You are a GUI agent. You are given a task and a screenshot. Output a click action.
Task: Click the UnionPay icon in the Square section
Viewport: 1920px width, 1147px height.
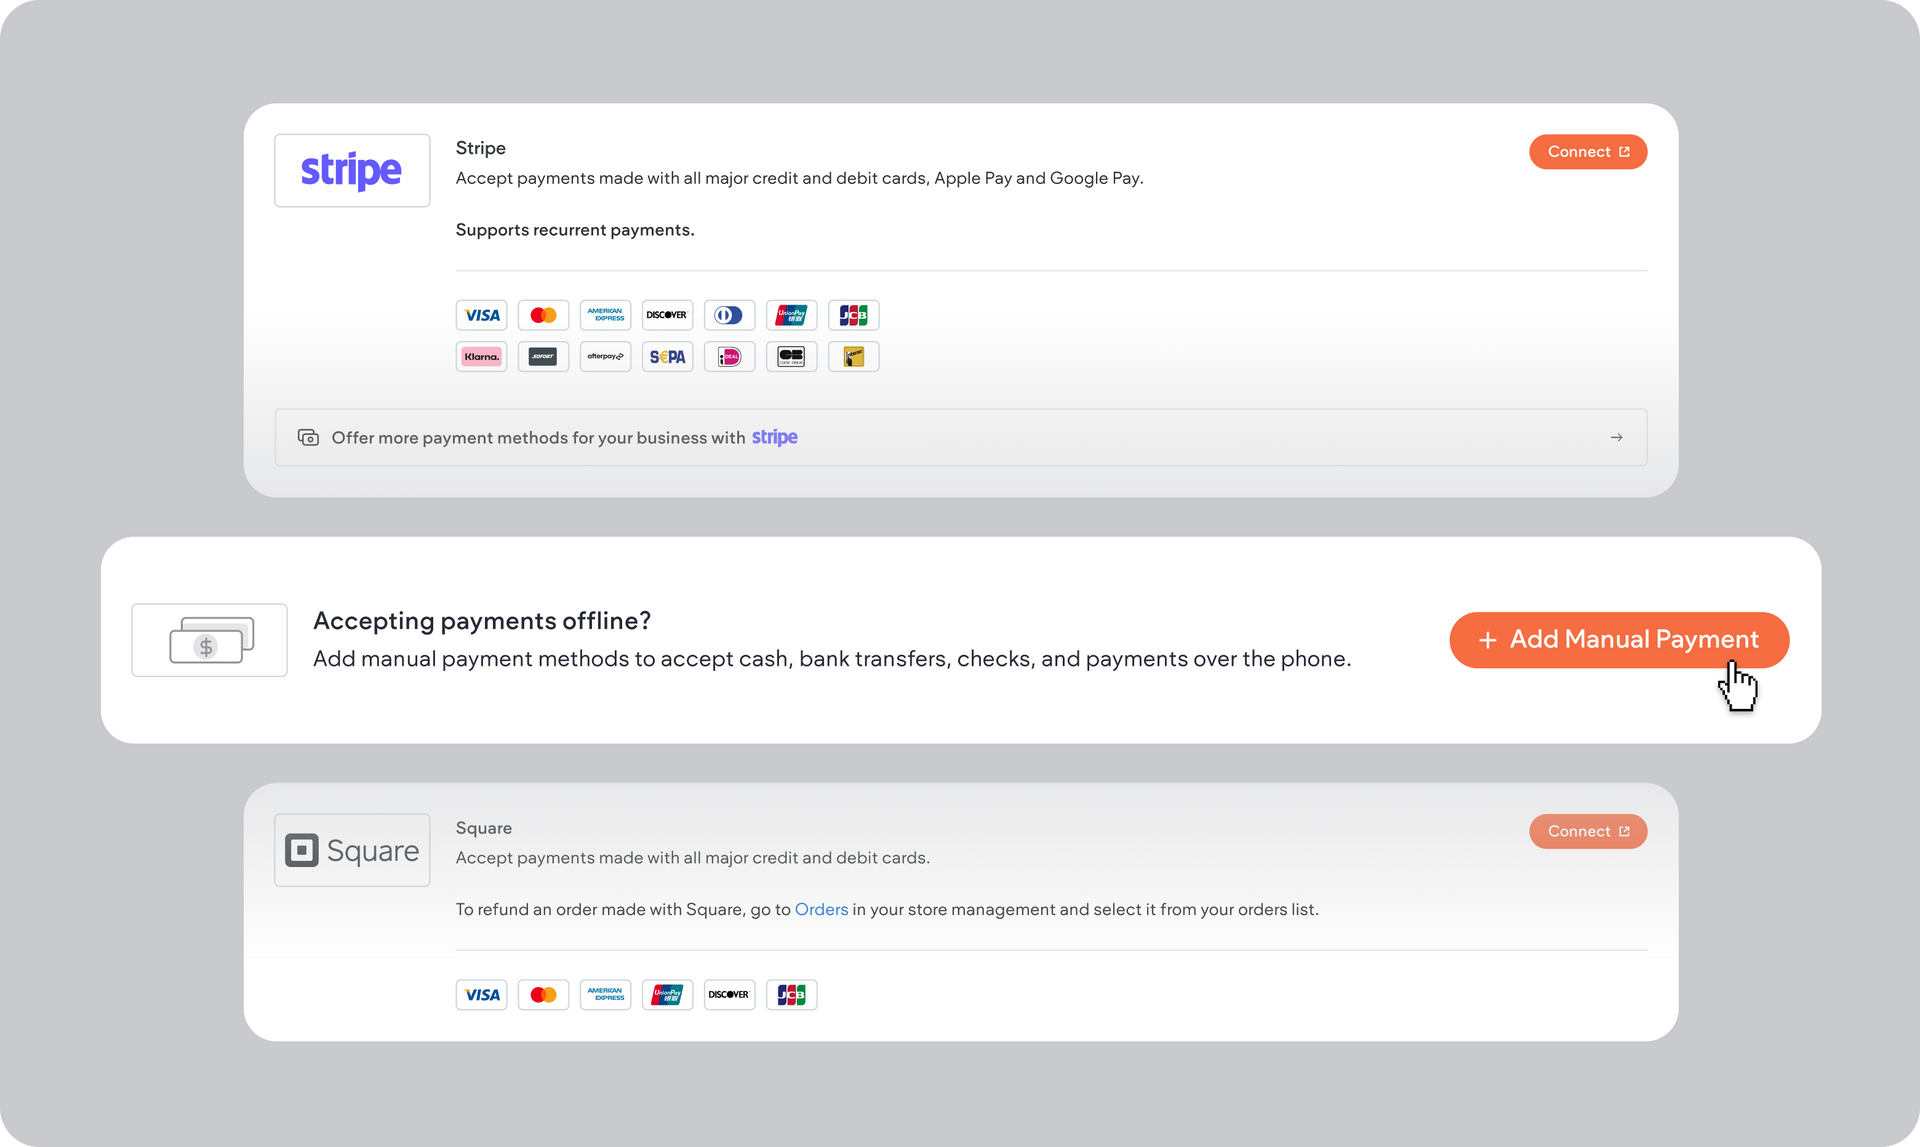pyautogui.click(x=667, y=994)
